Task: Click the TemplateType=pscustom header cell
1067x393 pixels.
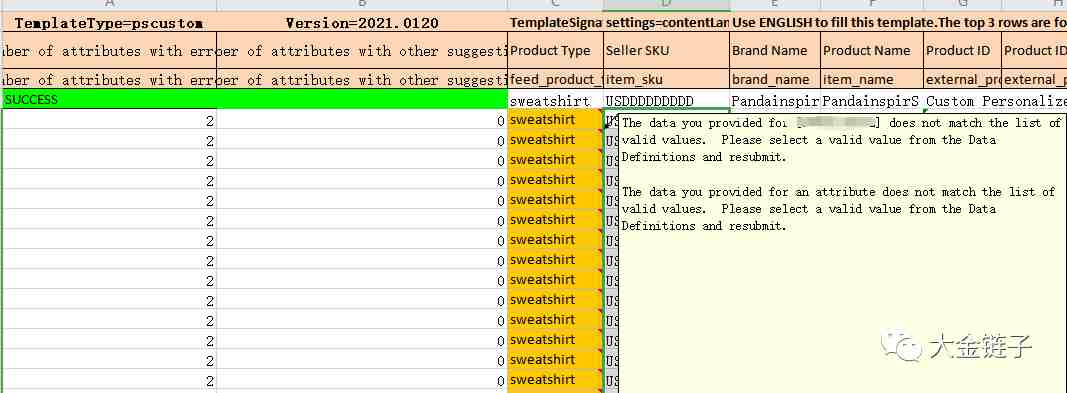Action: 109,23
